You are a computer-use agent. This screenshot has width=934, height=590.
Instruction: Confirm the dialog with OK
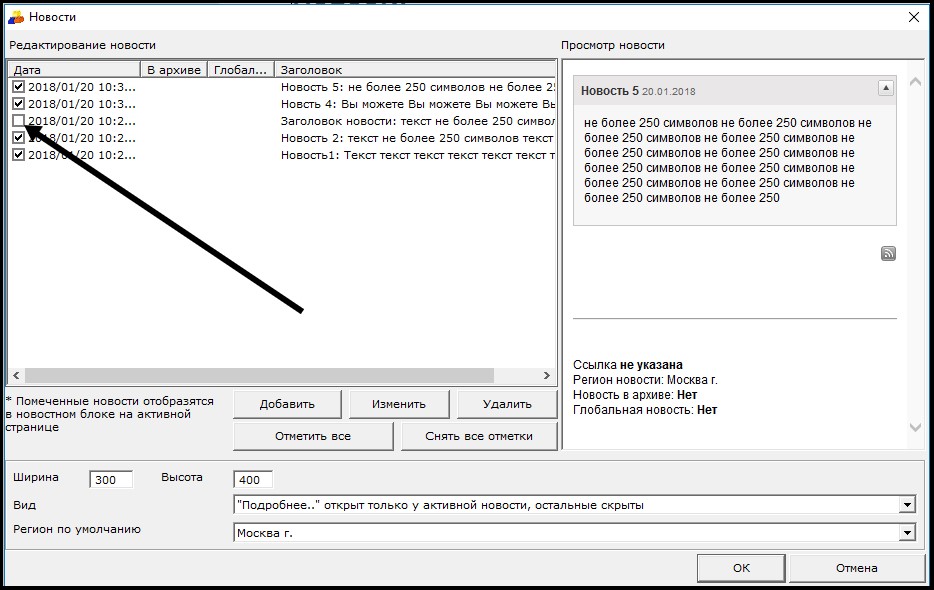pos(740,568)
